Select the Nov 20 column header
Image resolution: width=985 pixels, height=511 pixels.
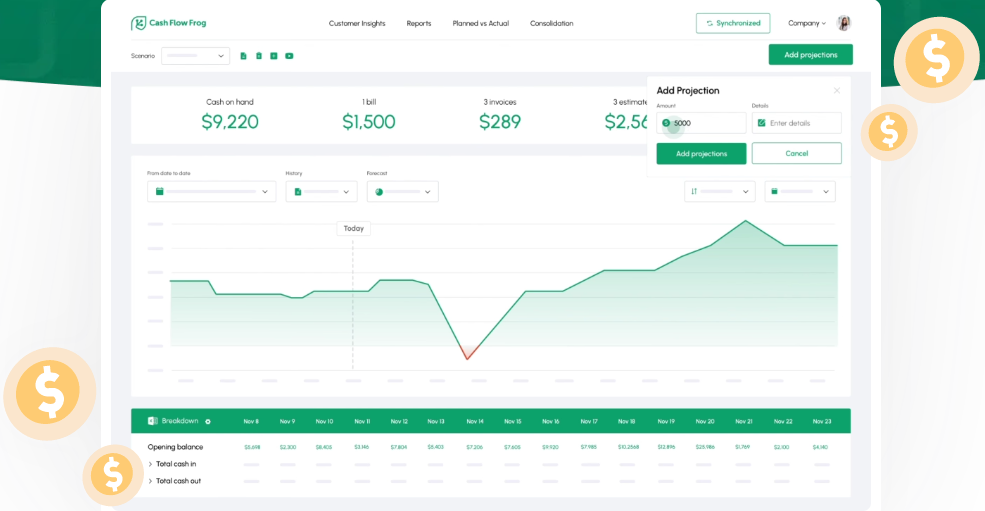(705, 422)
